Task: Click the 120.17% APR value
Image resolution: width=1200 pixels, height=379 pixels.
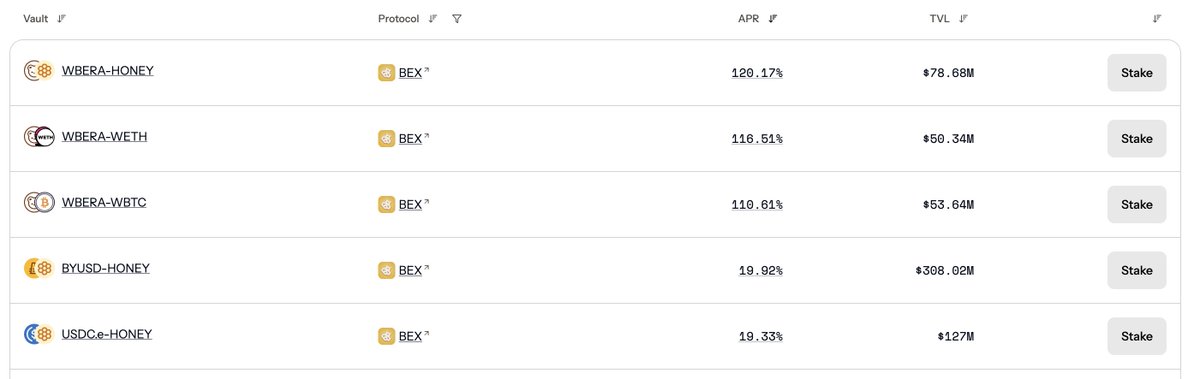Action: click(757, 73)
